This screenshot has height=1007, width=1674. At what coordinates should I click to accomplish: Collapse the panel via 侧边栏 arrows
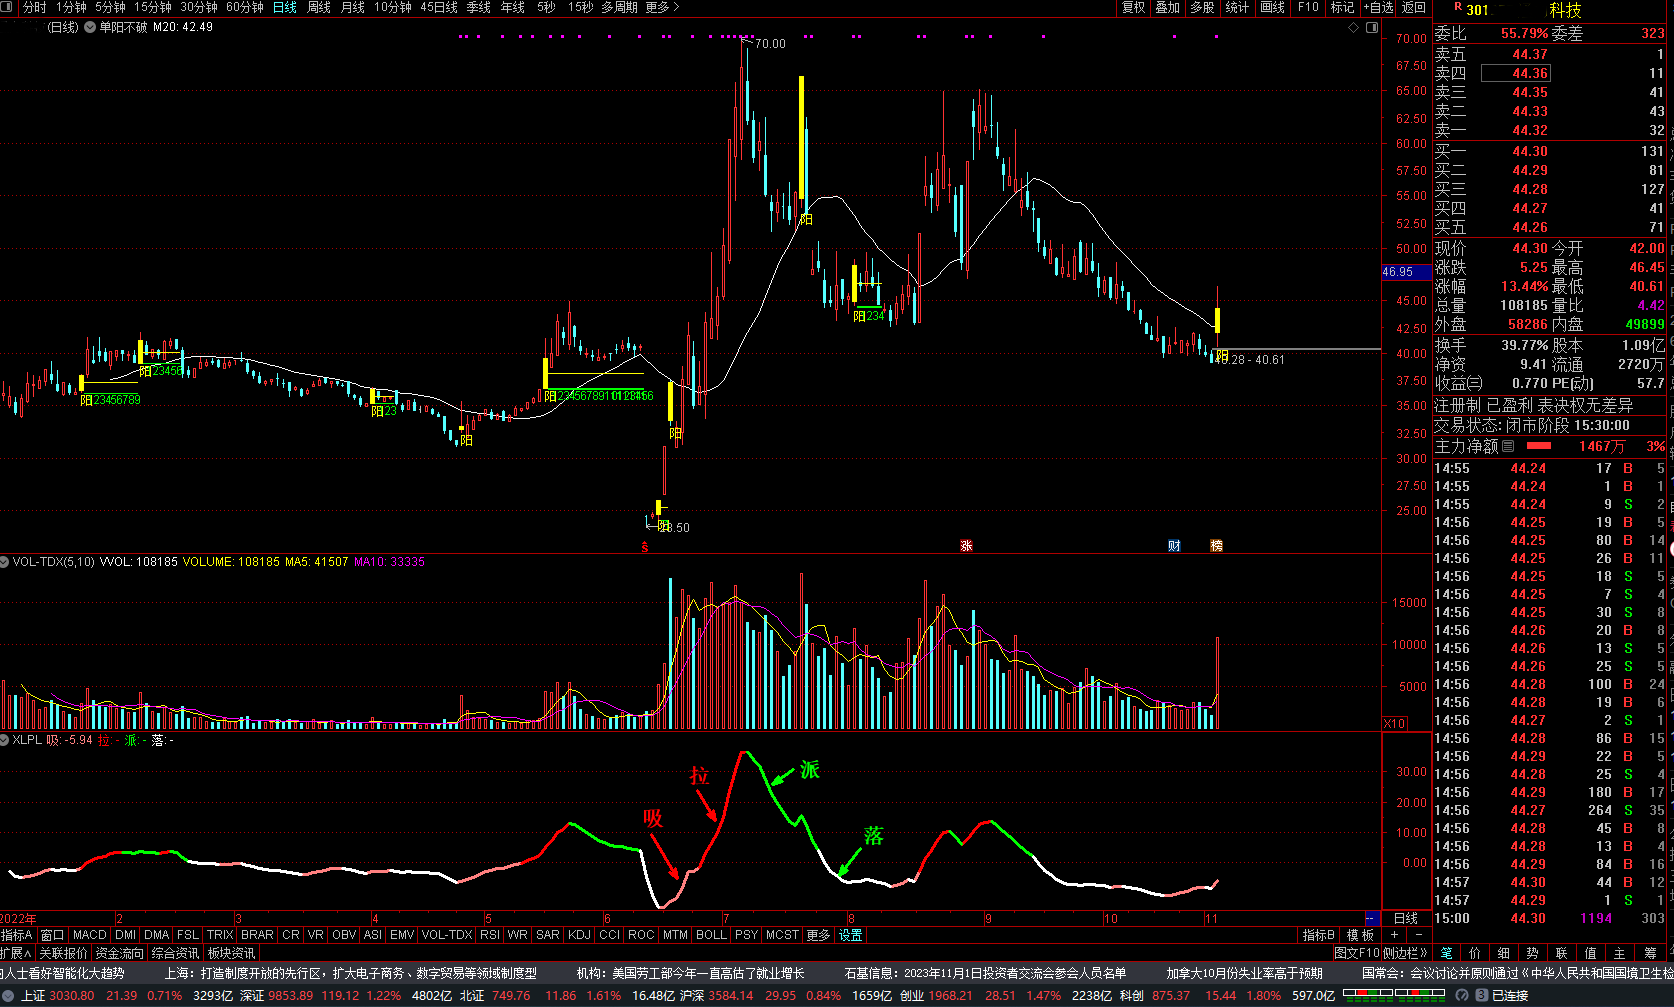[1405, 953]
